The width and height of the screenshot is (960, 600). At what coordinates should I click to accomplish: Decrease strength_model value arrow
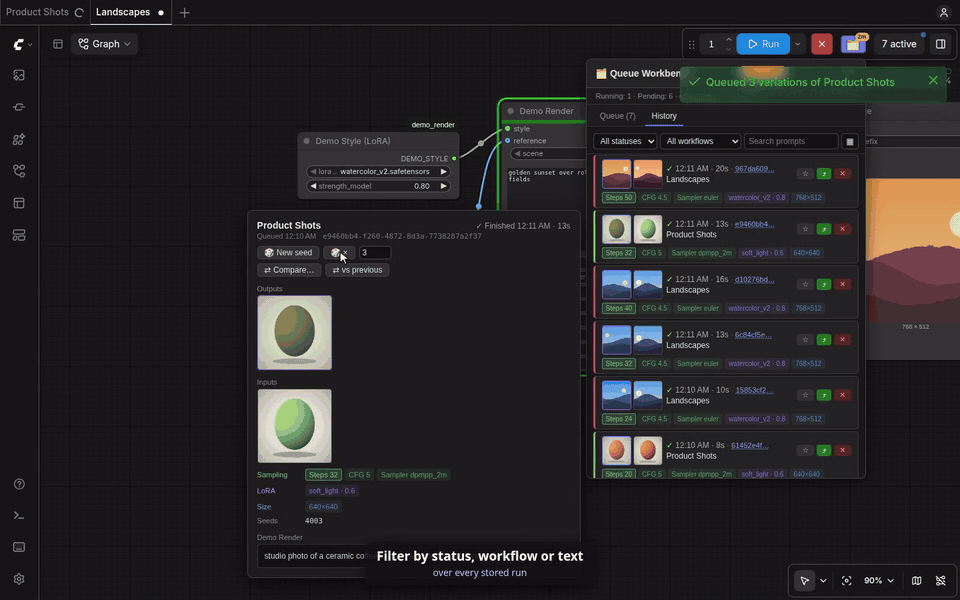313,186
